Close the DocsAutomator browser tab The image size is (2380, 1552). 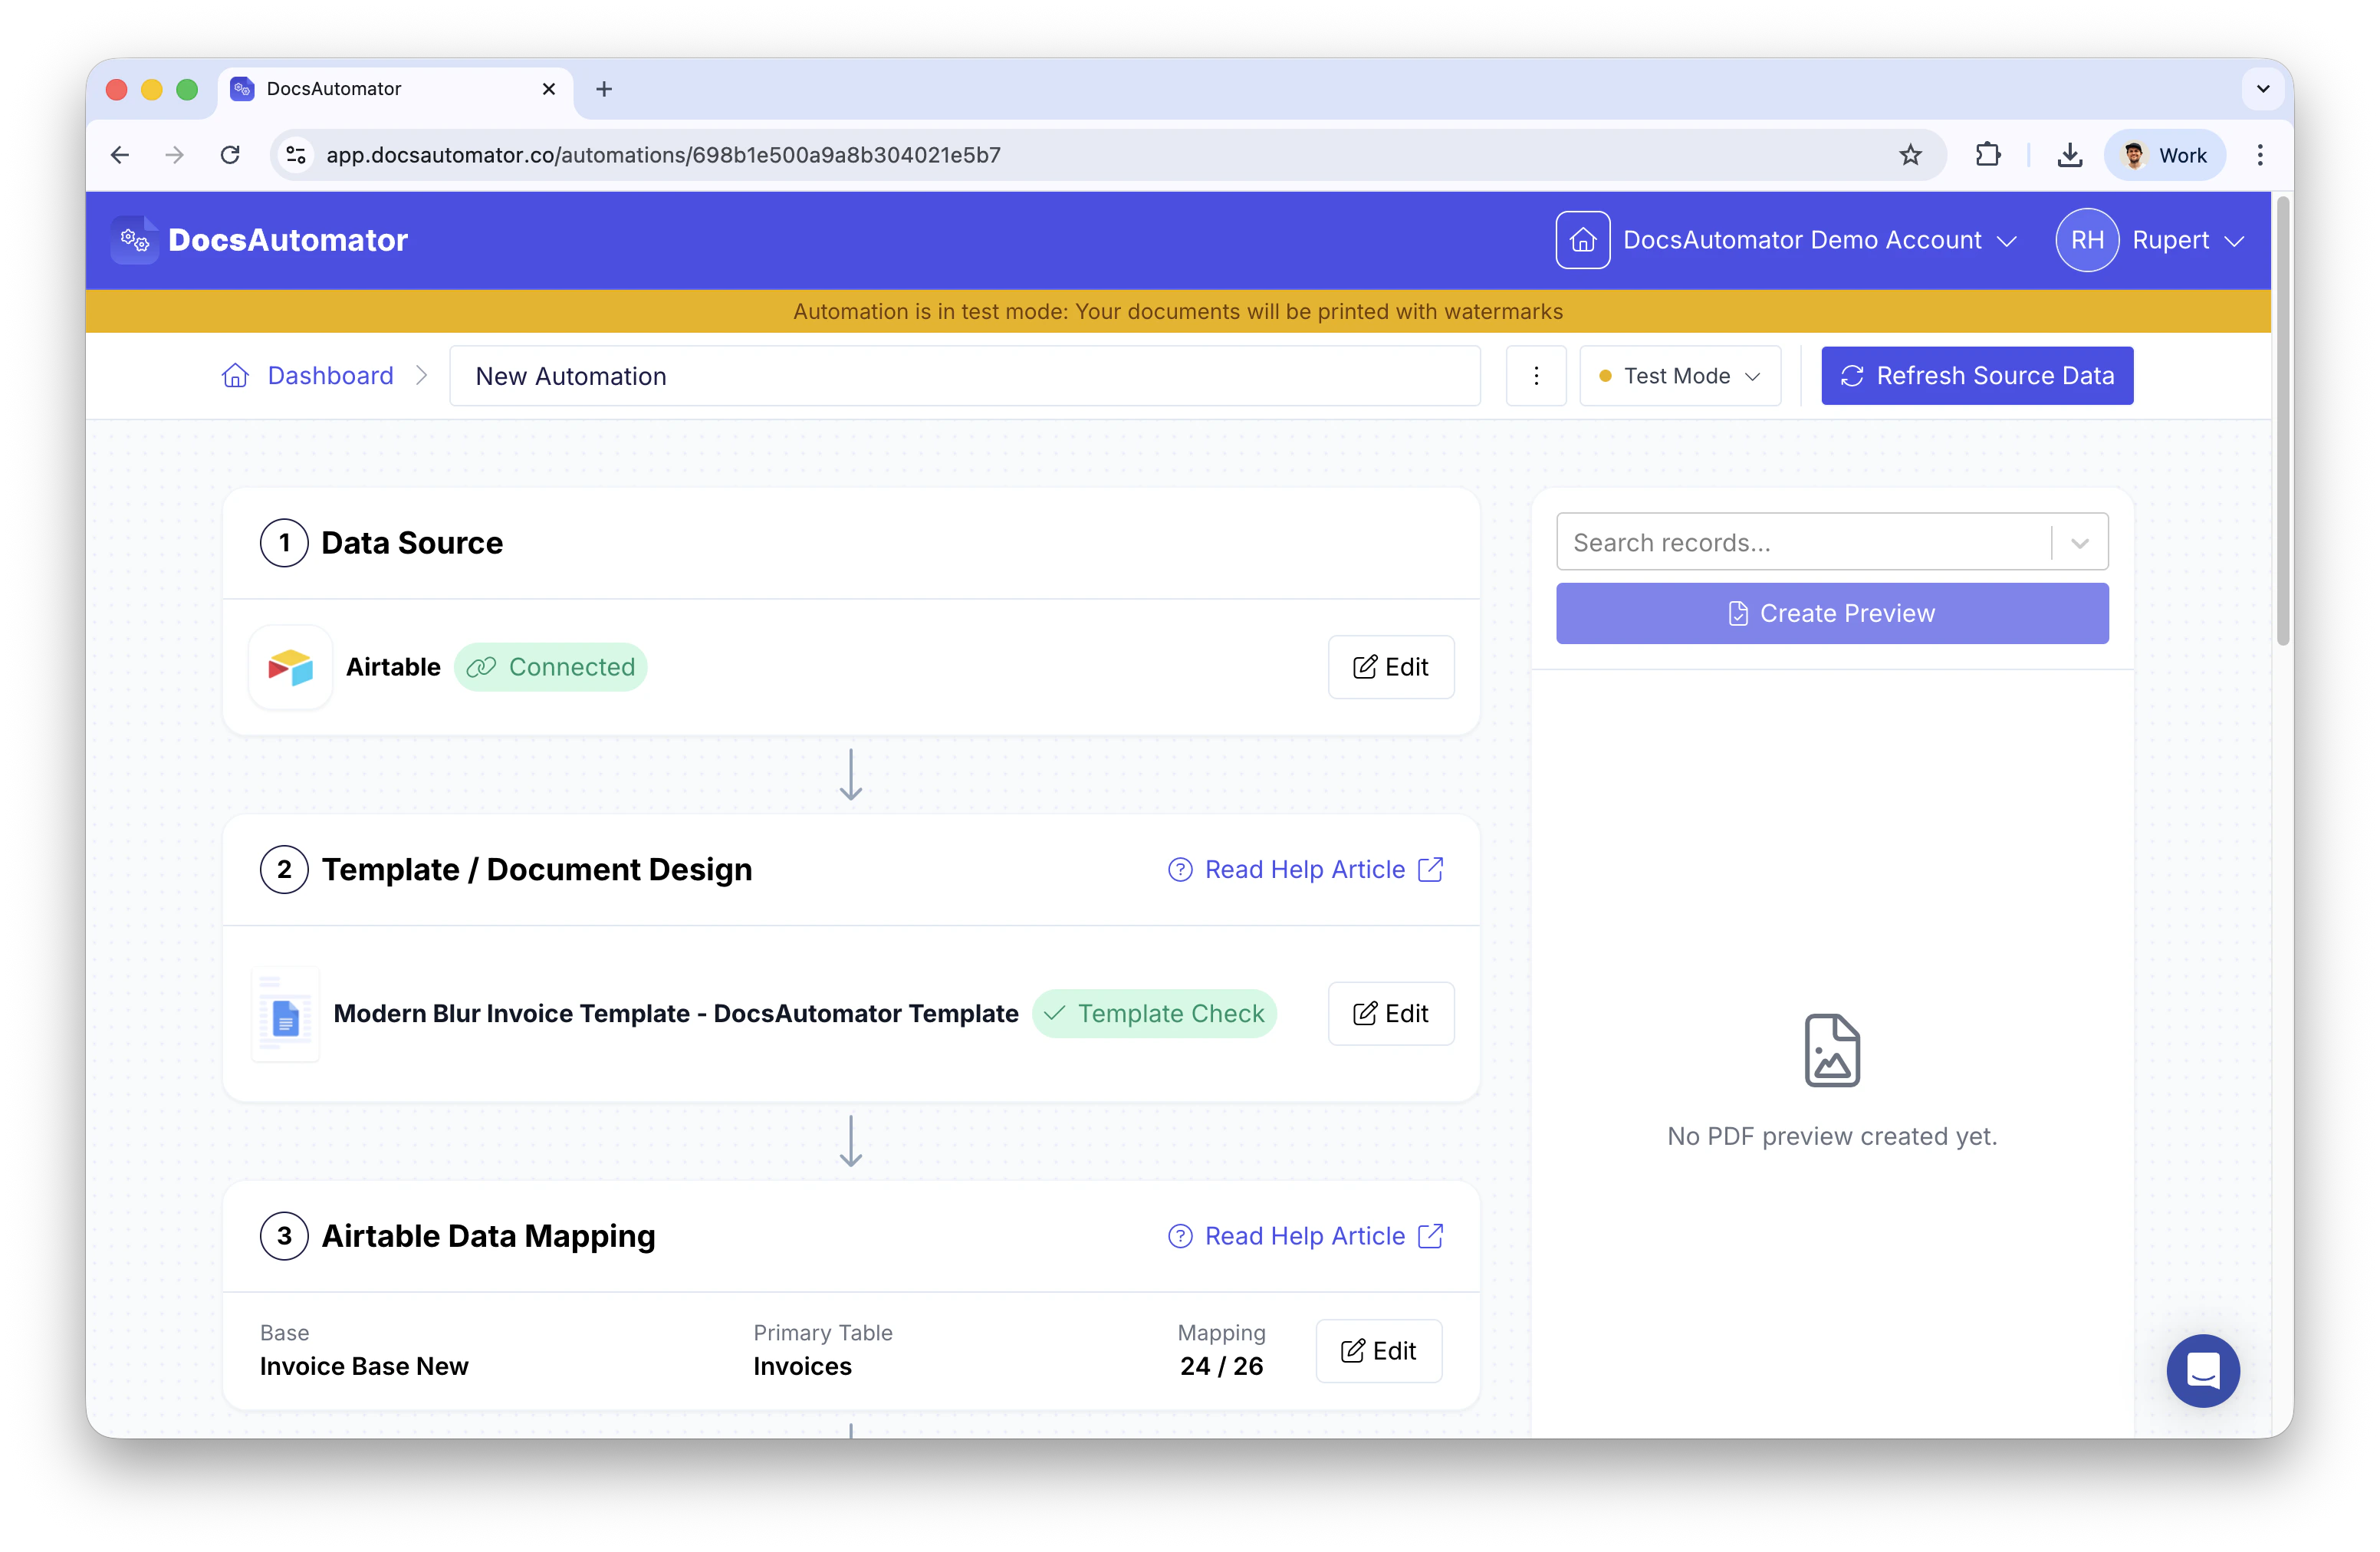[549, 89]
